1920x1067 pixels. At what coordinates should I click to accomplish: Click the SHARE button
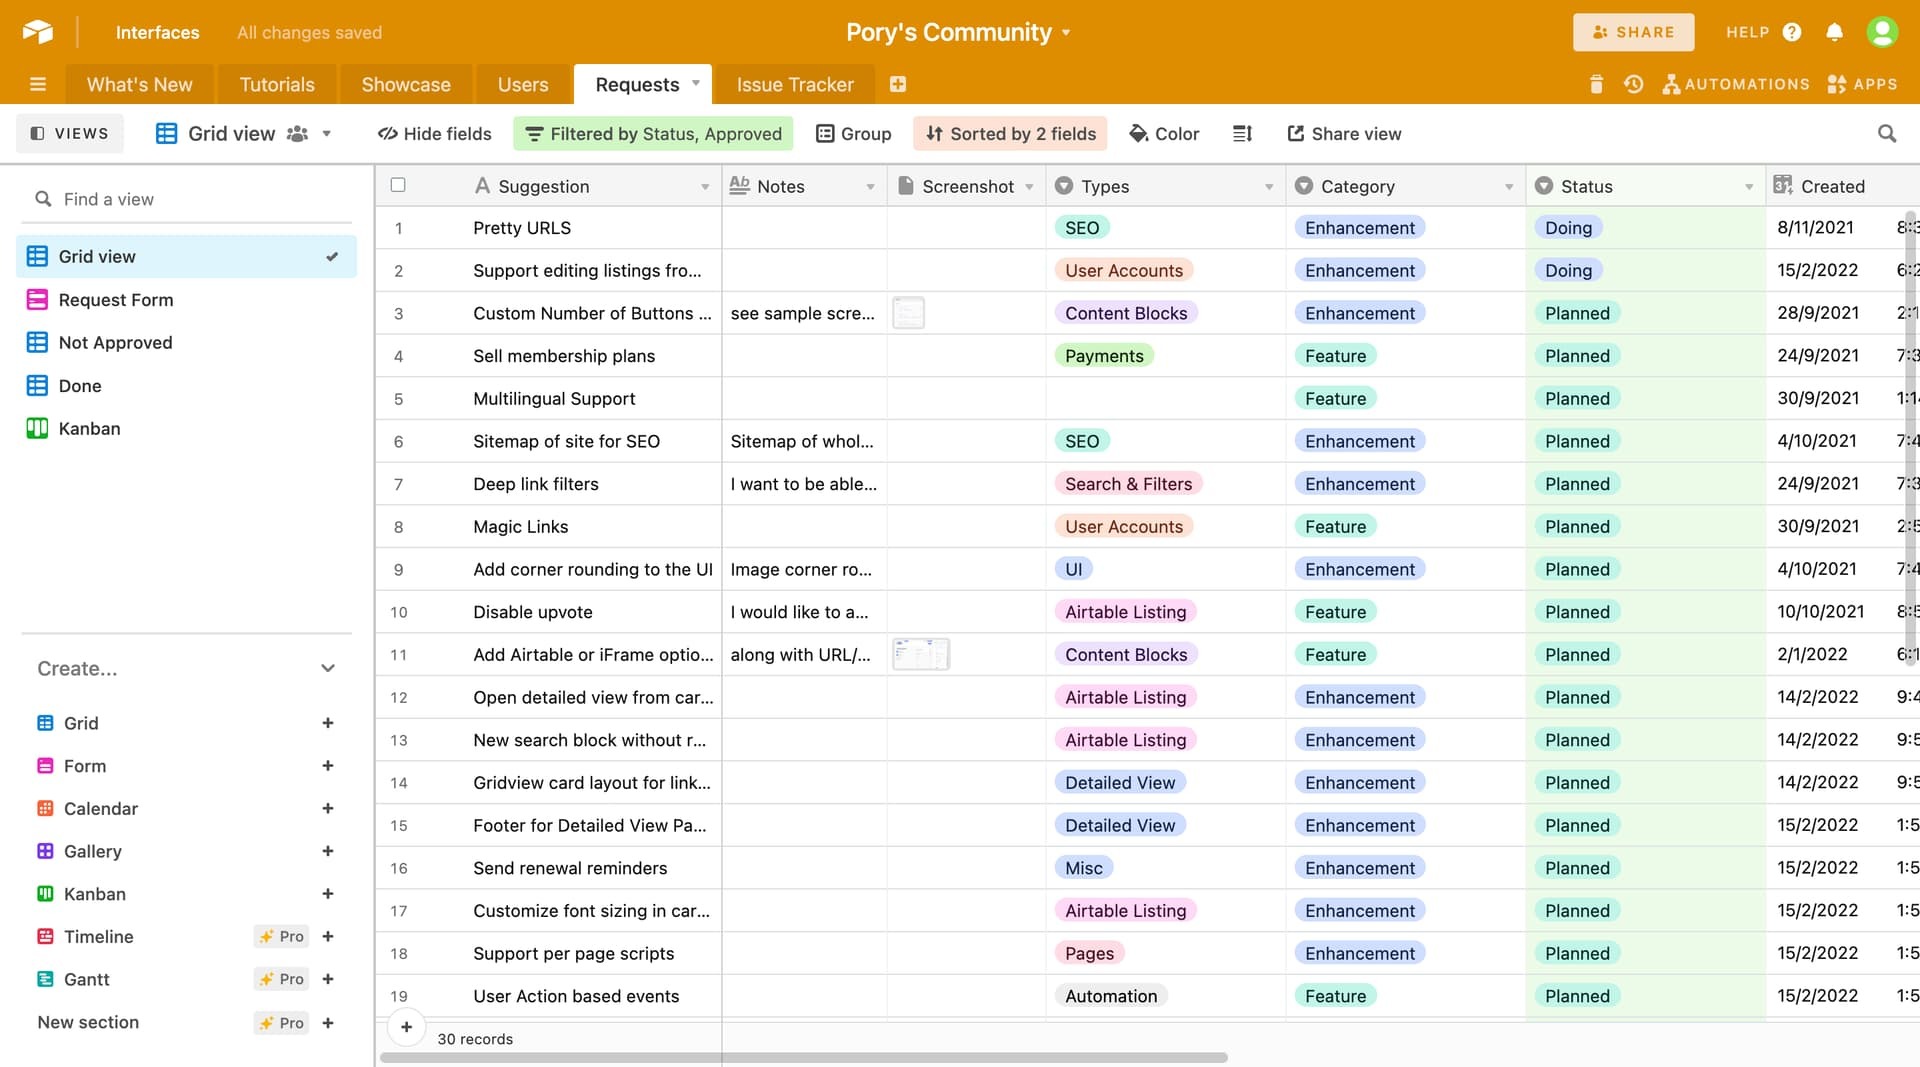pyautogui.click(x=1633, y=32)
